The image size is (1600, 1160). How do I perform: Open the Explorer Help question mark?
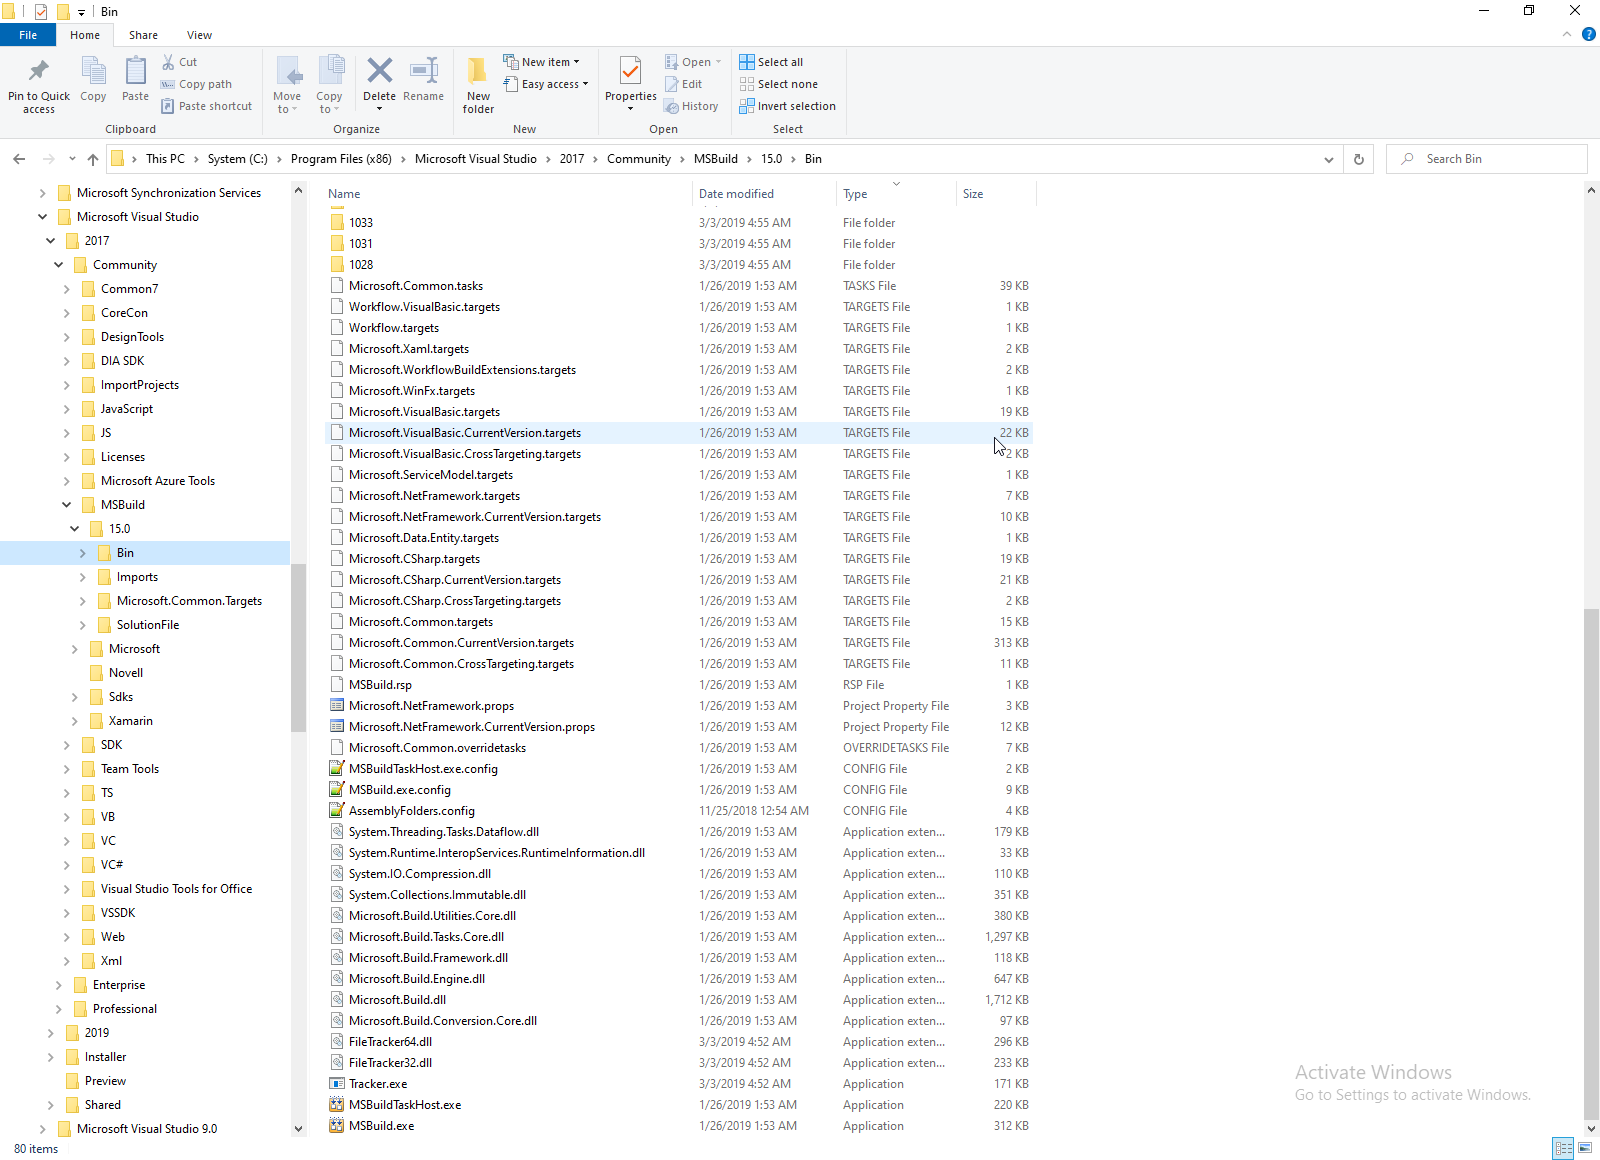tap(1588, 34)
